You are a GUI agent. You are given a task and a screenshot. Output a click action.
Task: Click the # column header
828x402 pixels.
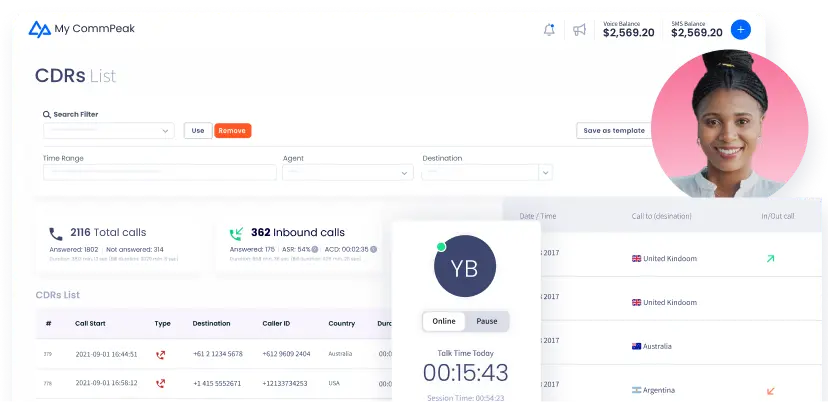tap(48, 323)
